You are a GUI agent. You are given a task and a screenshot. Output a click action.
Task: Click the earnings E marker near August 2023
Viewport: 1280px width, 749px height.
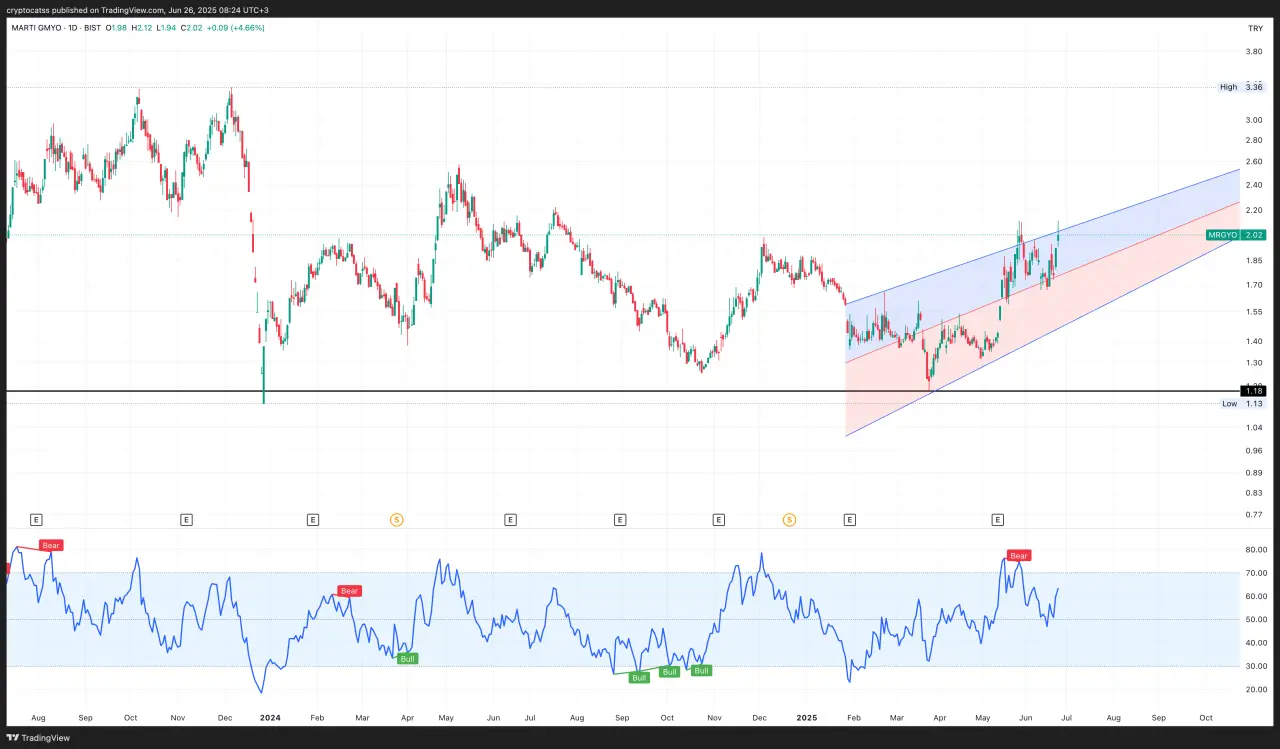(x=36, y=520)
